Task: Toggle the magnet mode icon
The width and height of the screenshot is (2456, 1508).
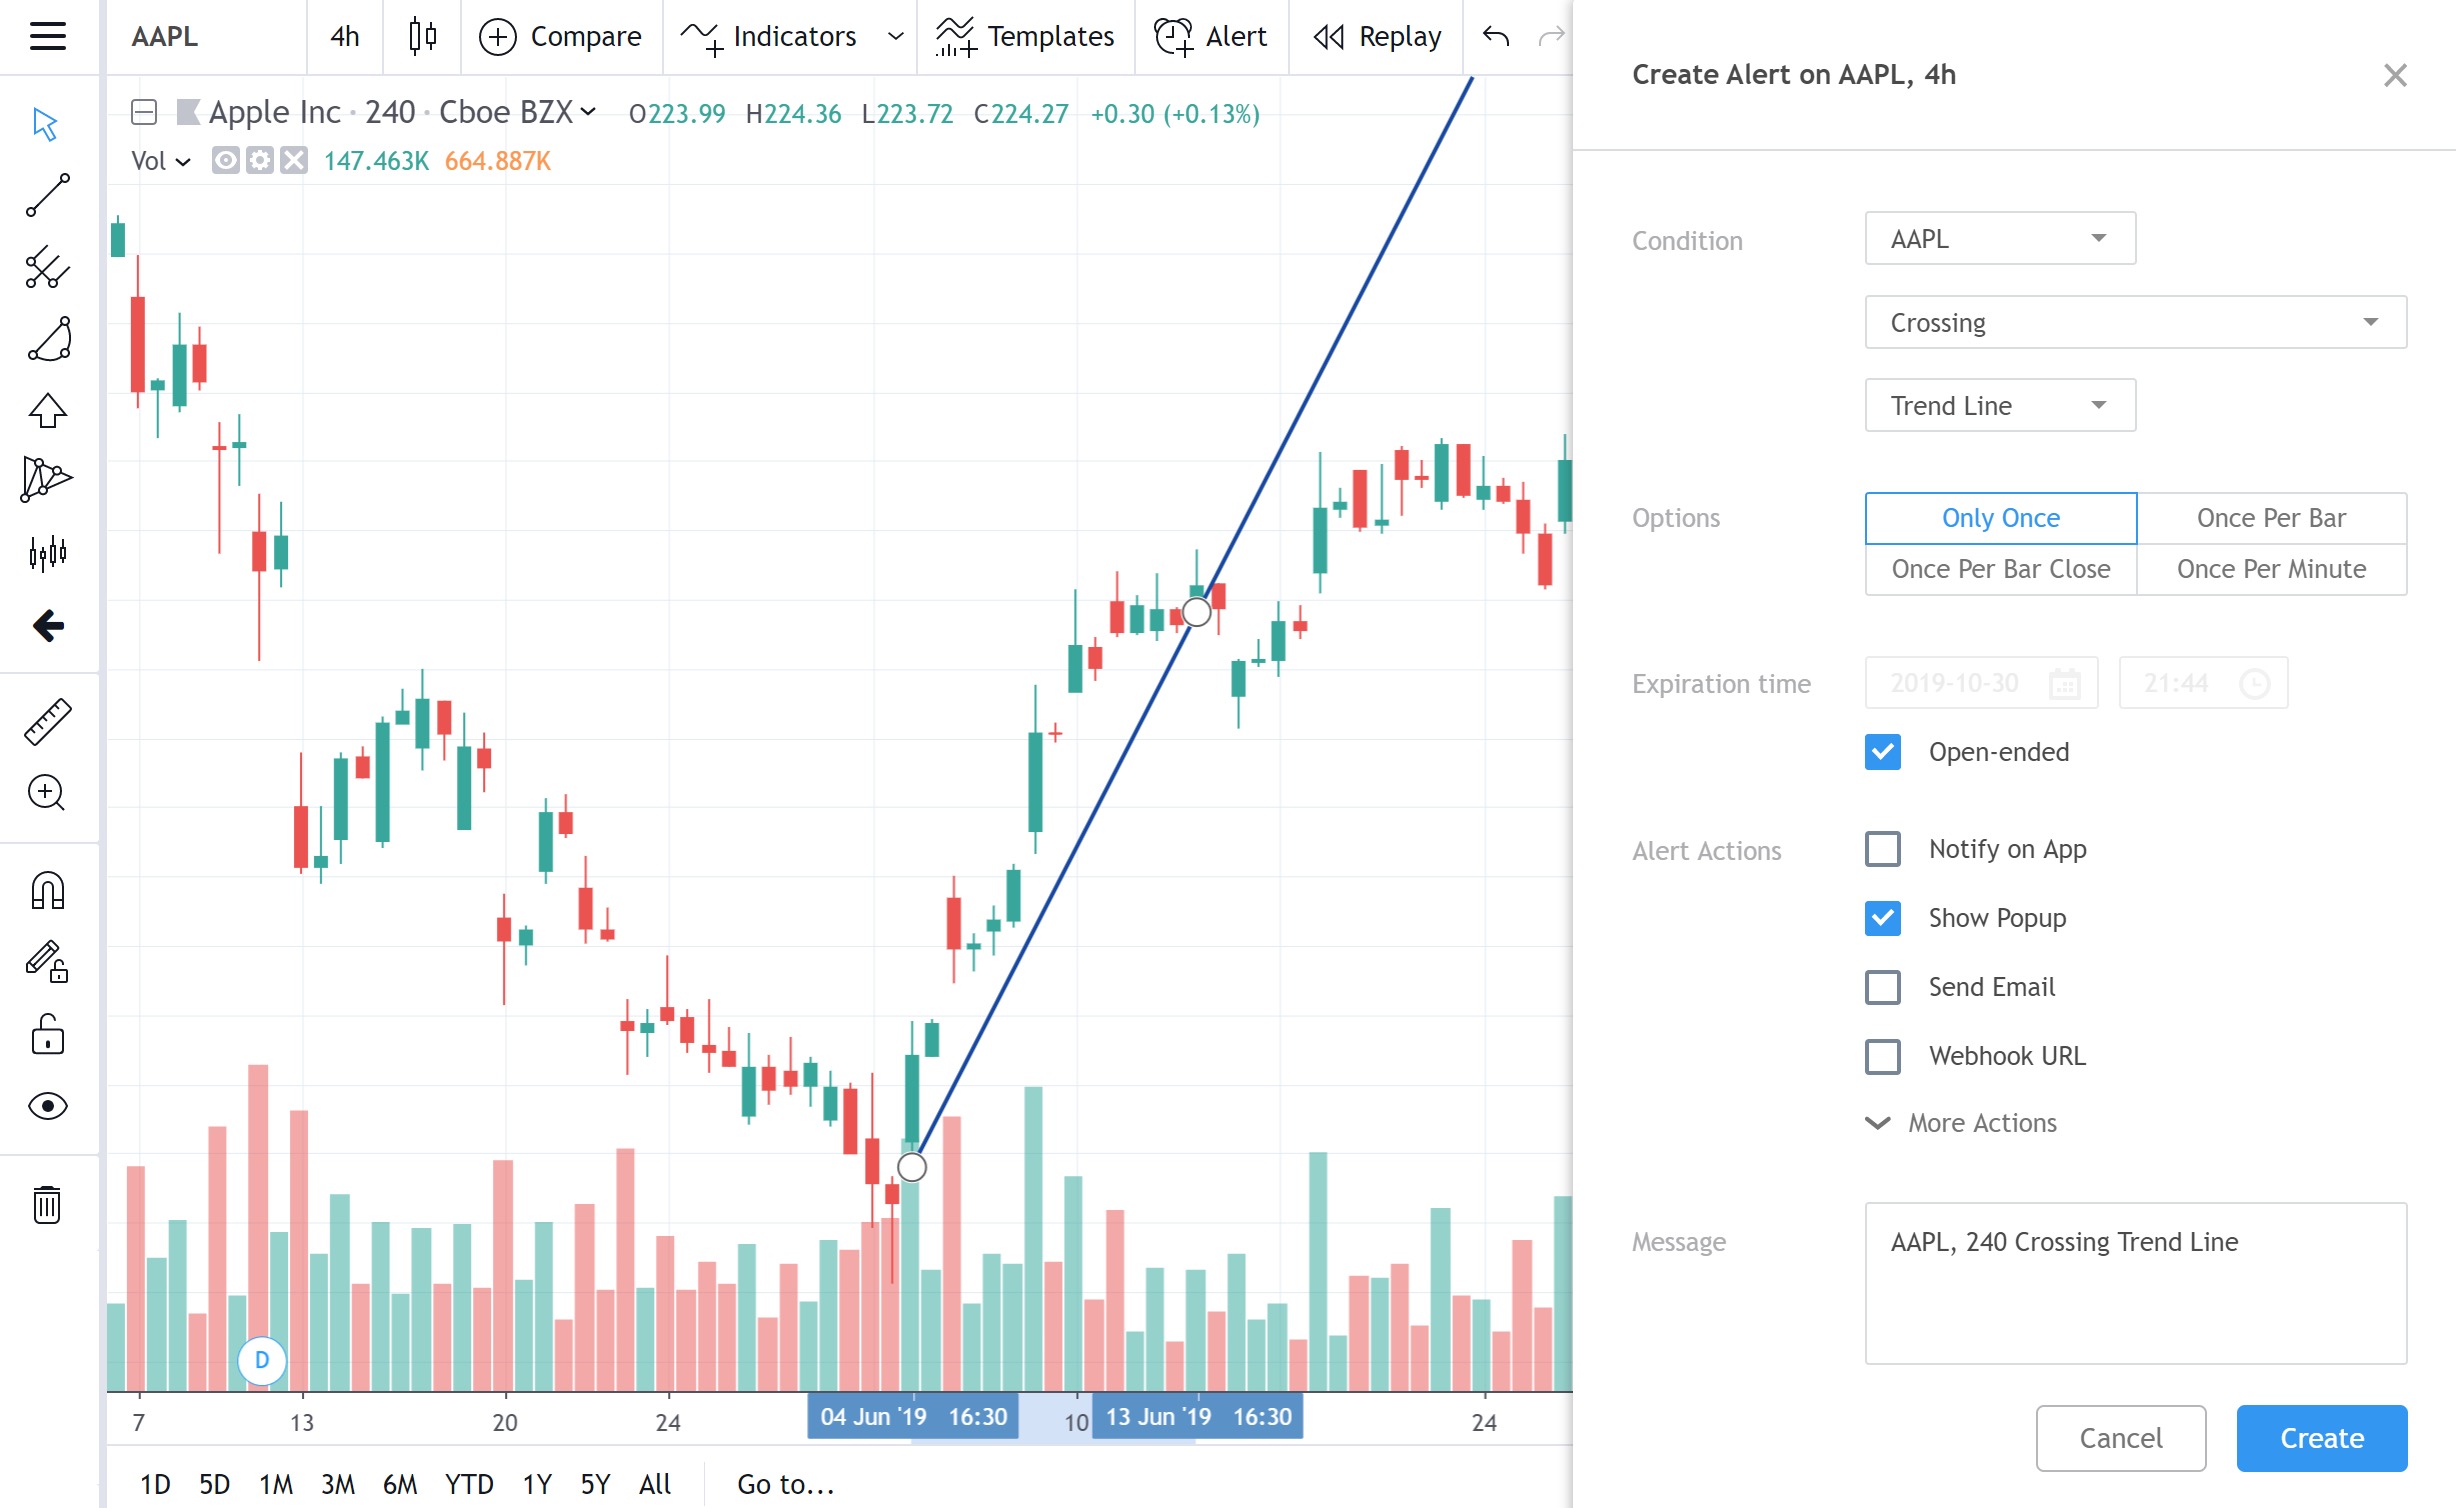Action: point(47,890)
